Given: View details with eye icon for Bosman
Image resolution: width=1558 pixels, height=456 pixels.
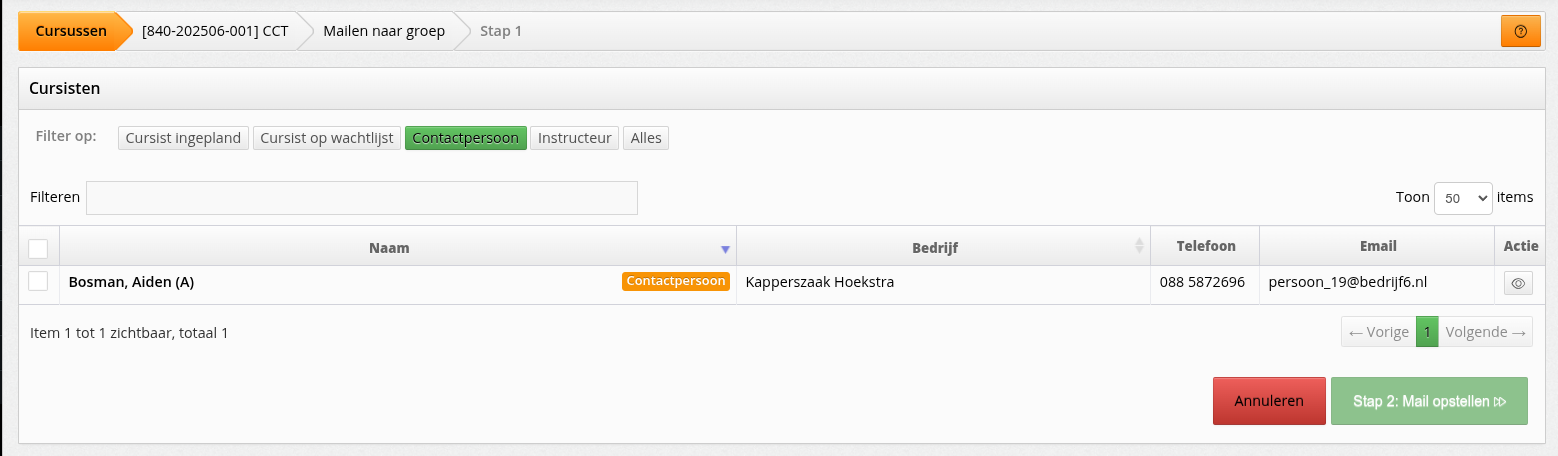Looking at the screenshot, I should click(x=1517, y=283).
